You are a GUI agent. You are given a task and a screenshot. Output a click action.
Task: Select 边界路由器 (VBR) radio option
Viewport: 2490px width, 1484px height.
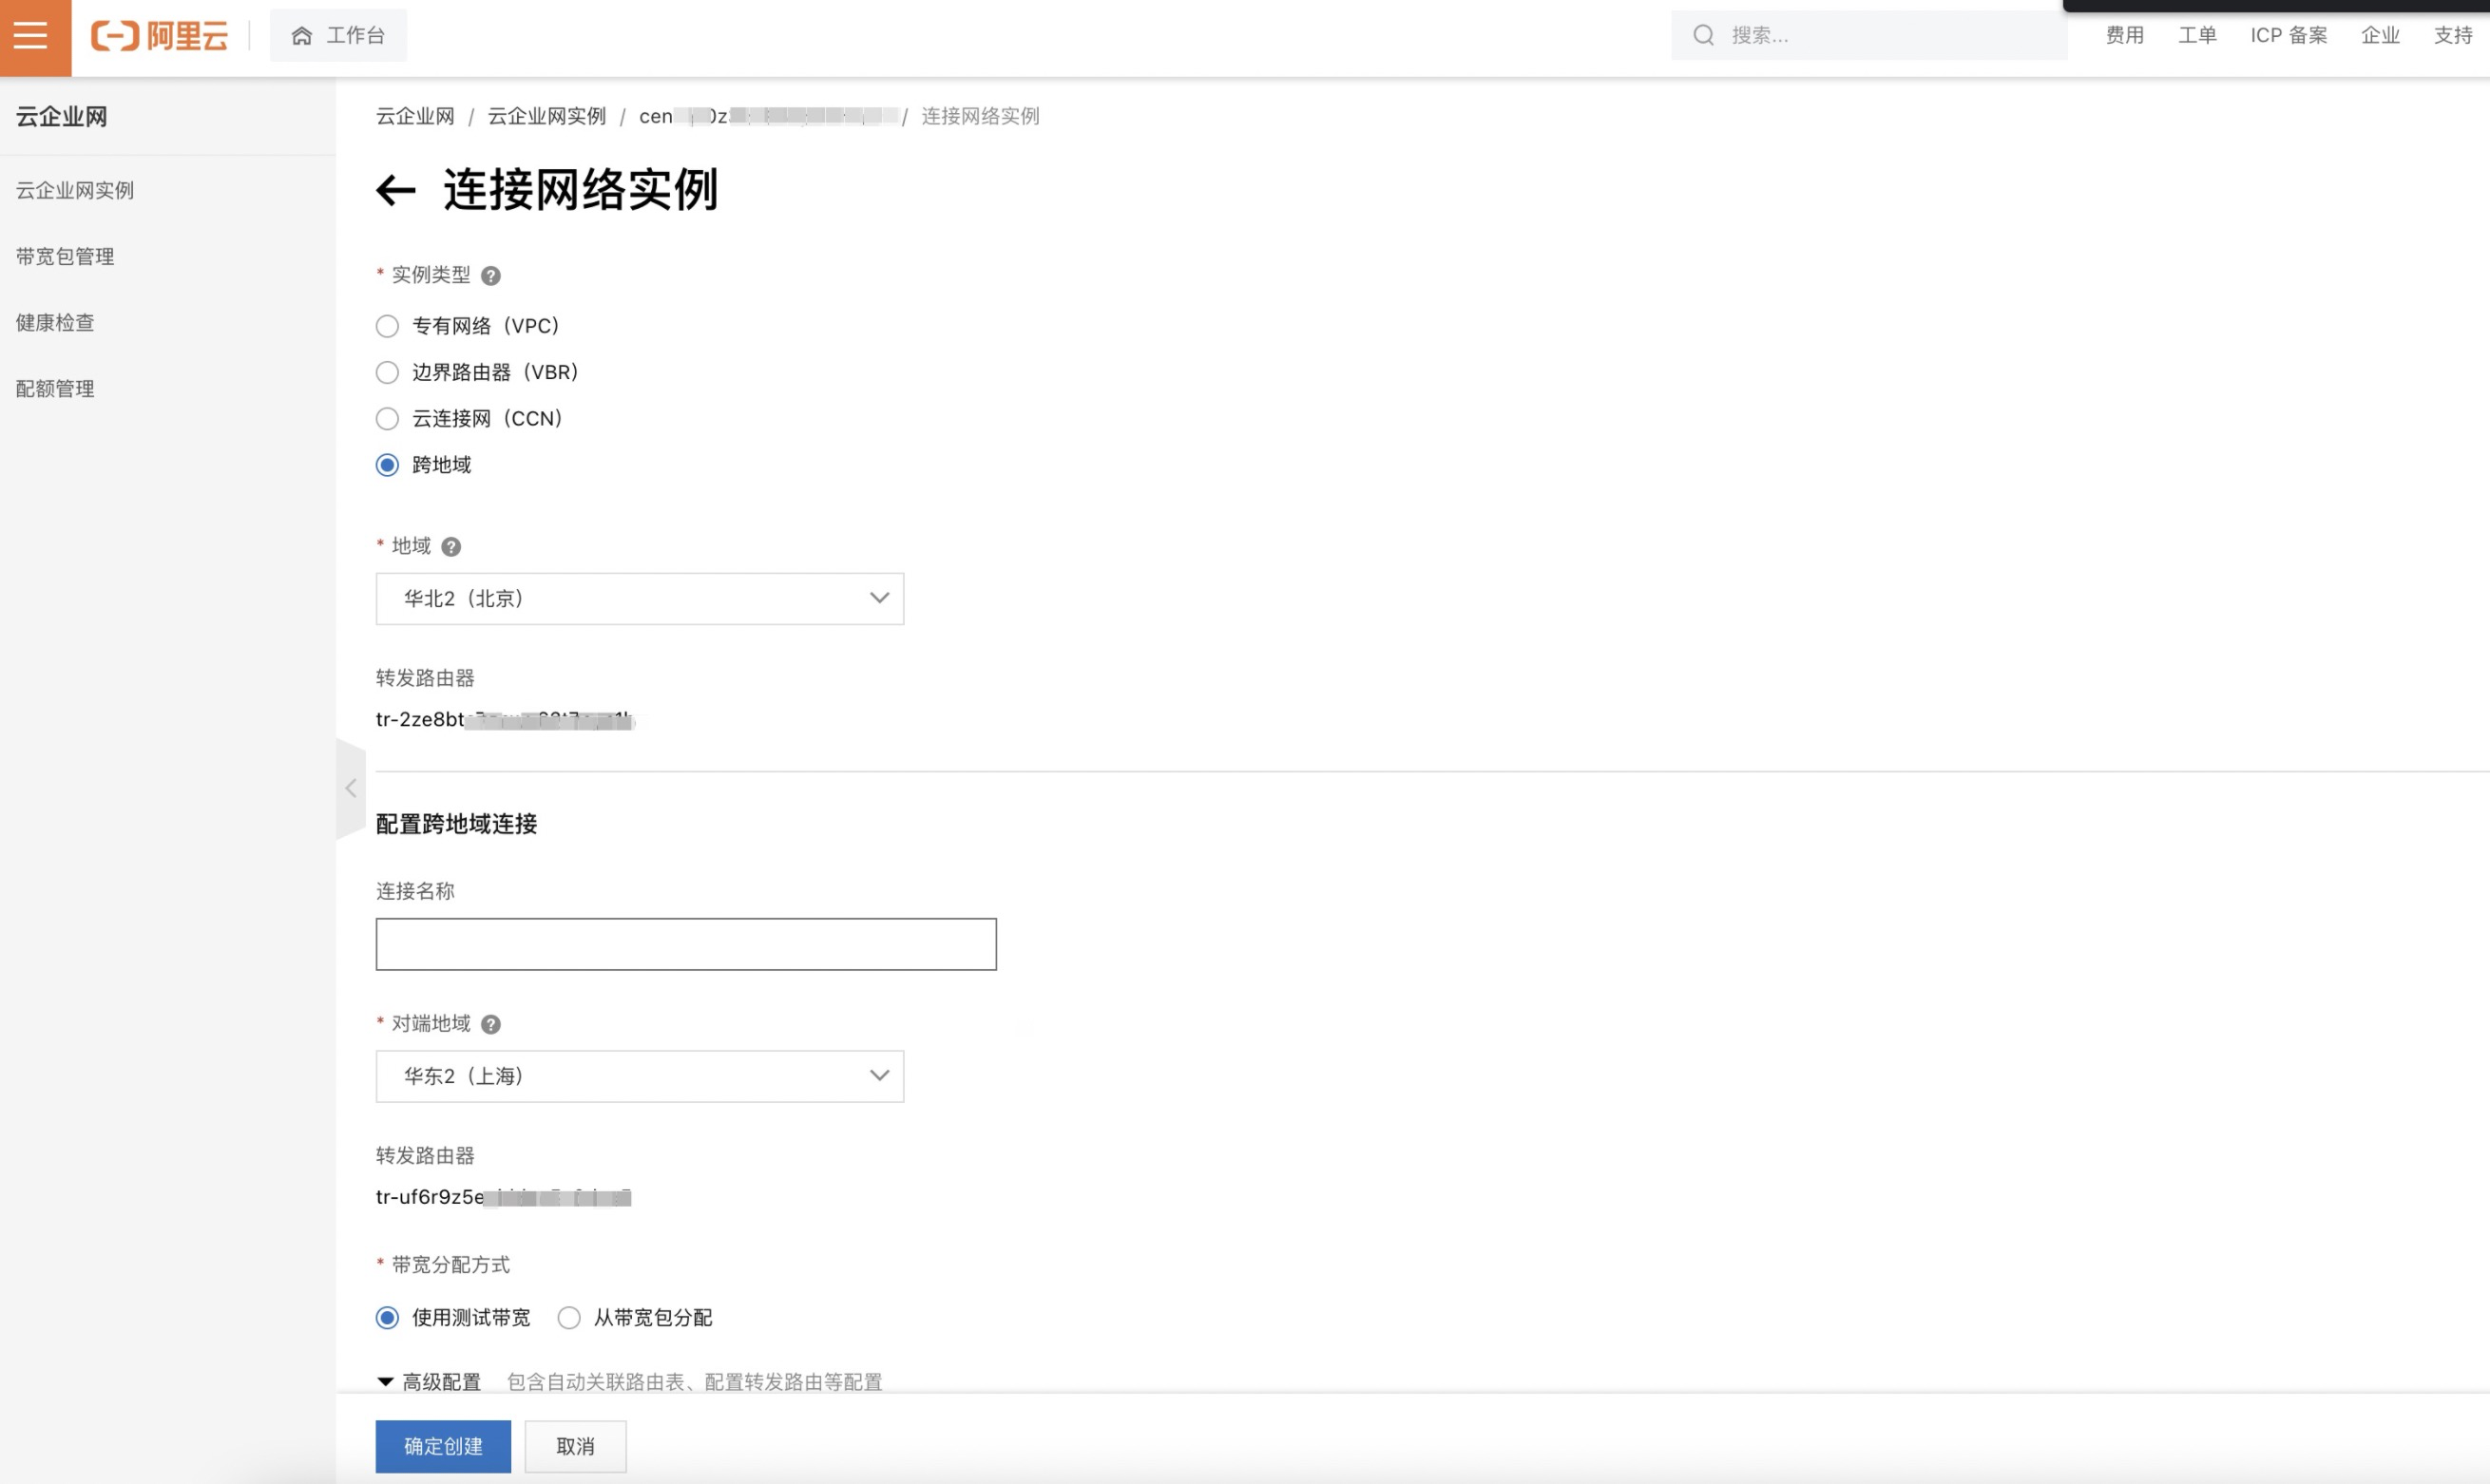point(387,373)
